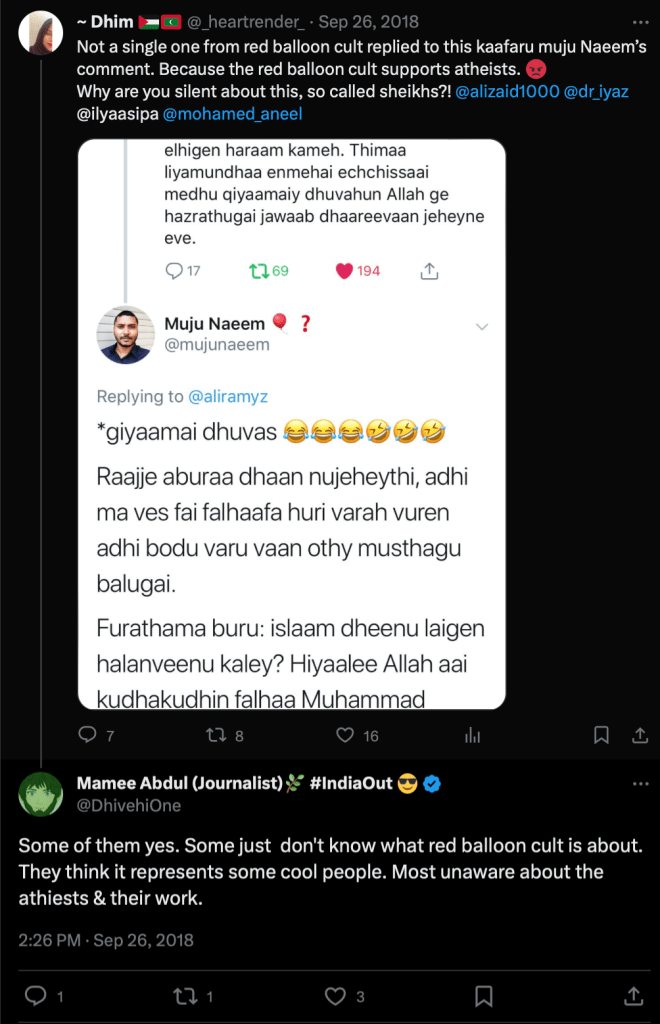The width and height of the screenshot is (660, 1024).
Task: Open Dhim's profile avatar
Action: (x=40, y=34)
